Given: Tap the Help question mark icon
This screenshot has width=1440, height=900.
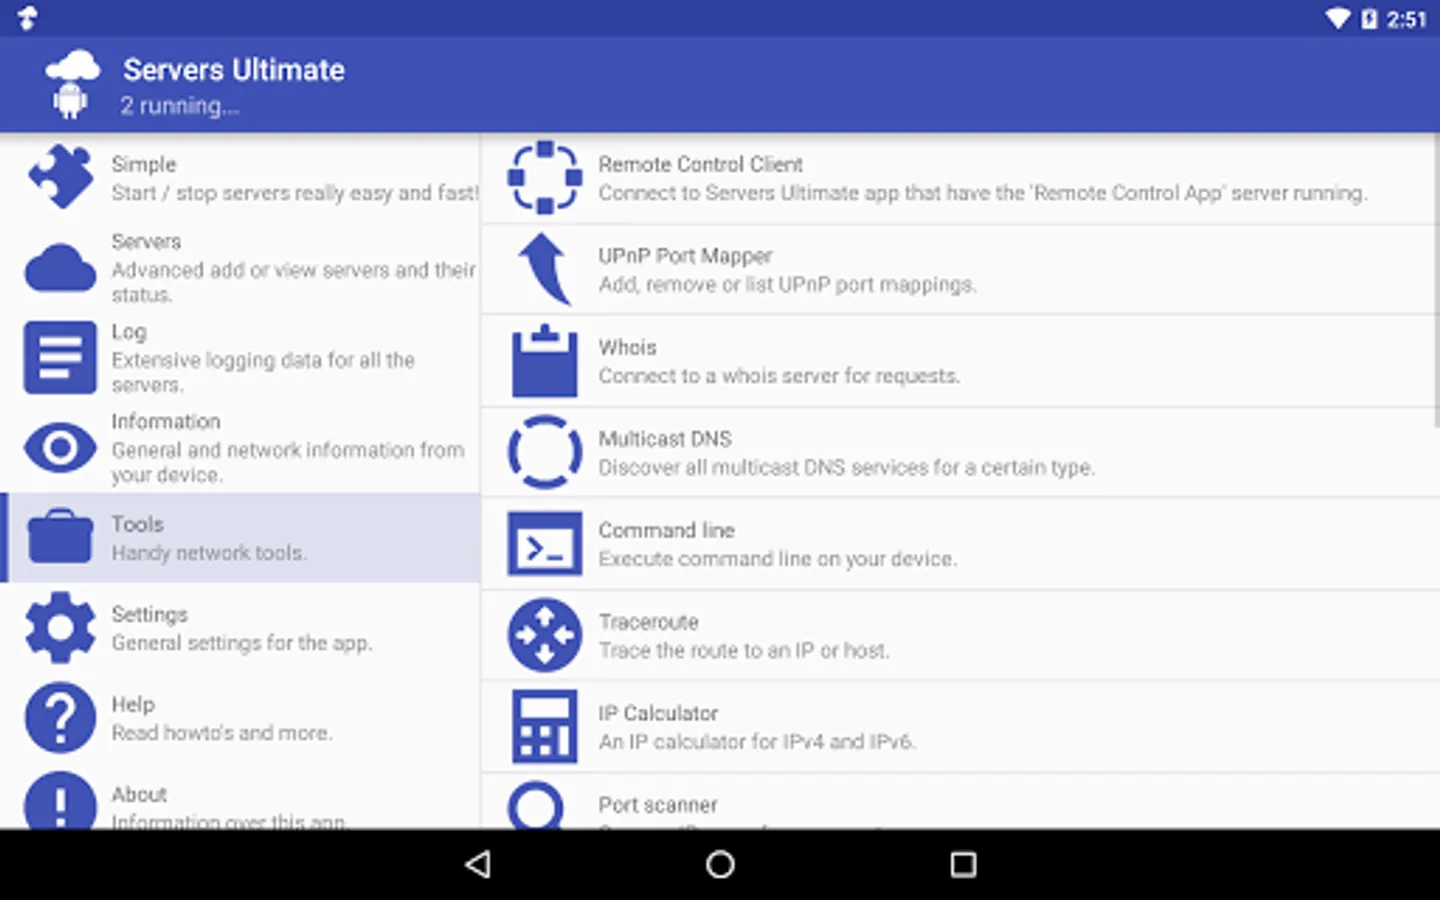Looking at the screenshot, I should point(60,717).
